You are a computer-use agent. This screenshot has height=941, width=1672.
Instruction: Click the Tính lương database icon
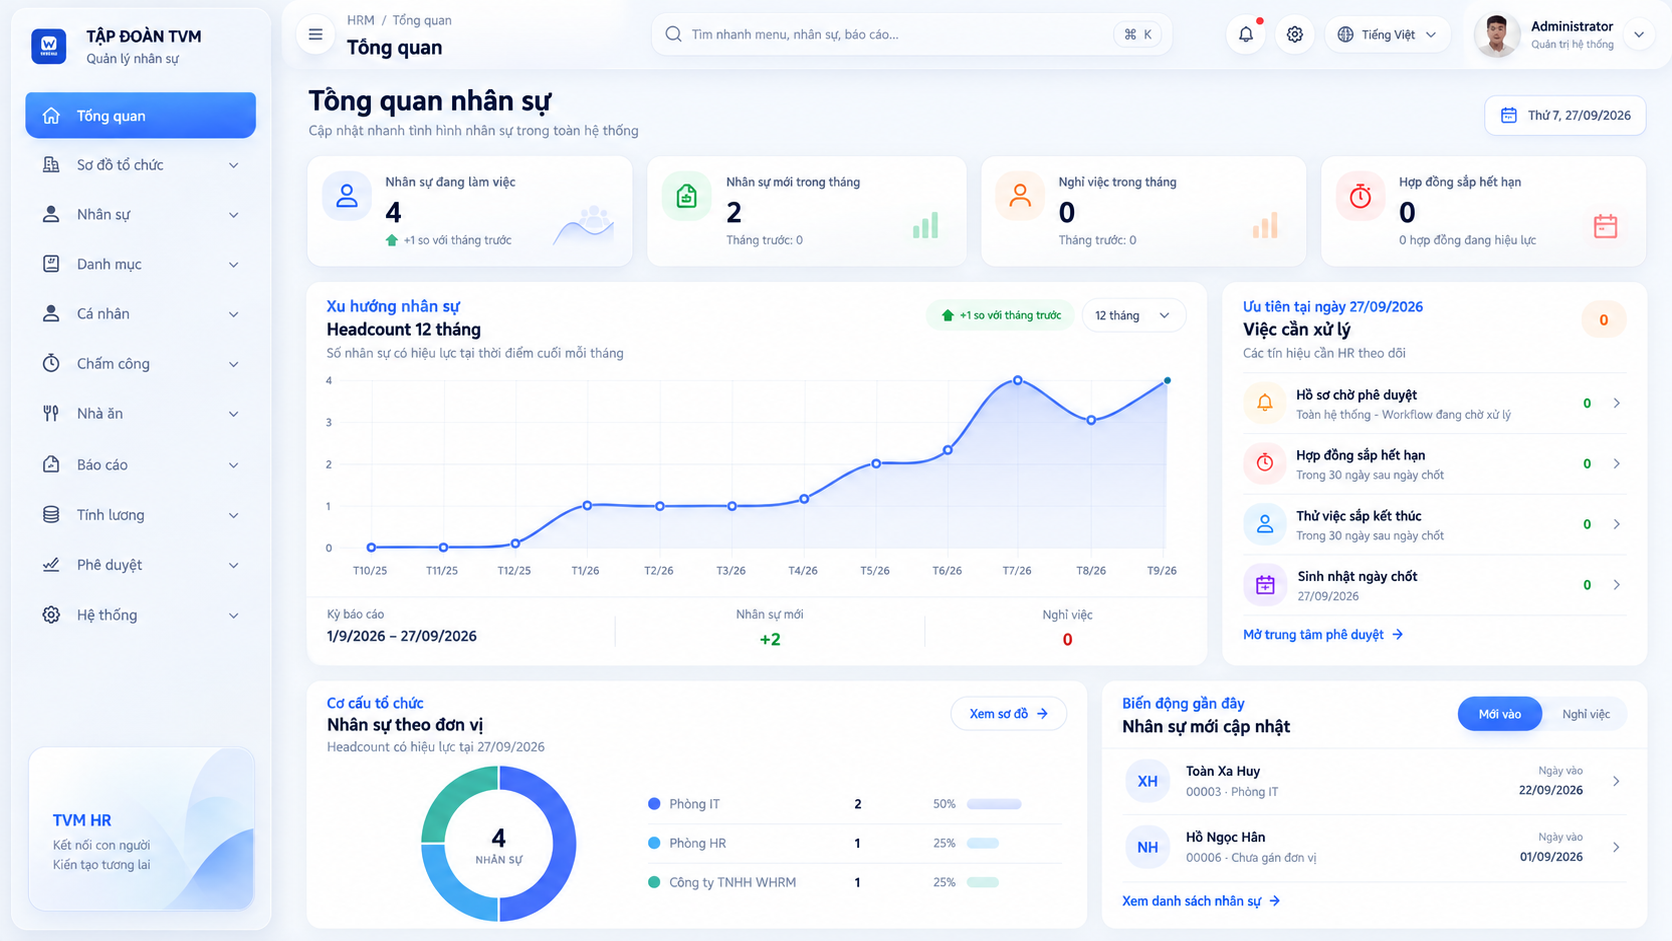tap(51, 514)
